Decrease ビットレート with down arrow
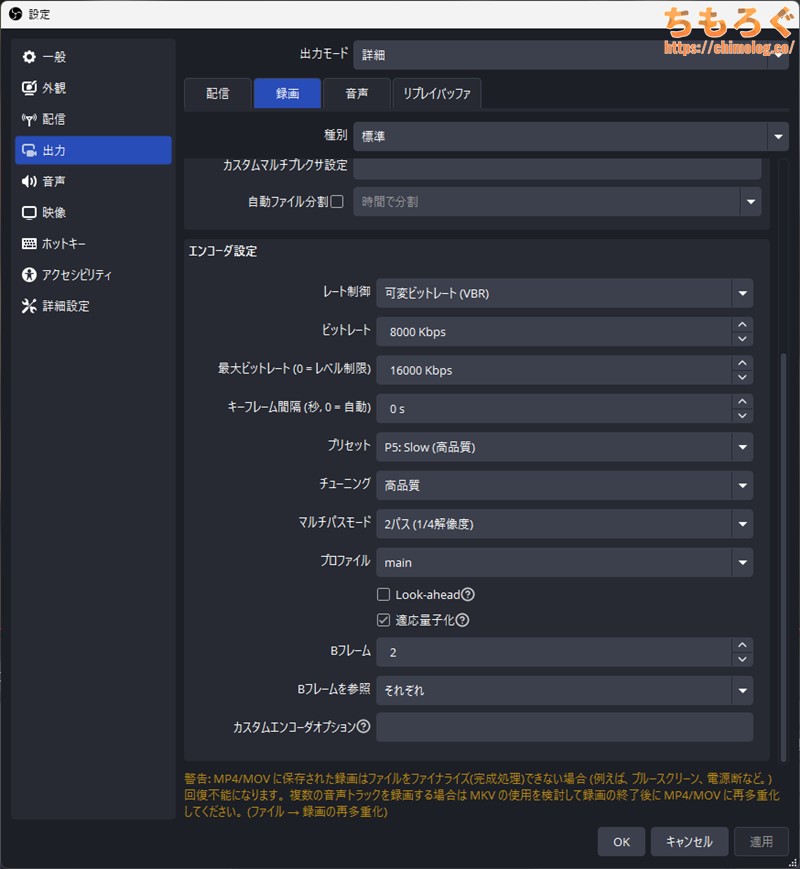800x869 pixels. [x=742, y=339]
